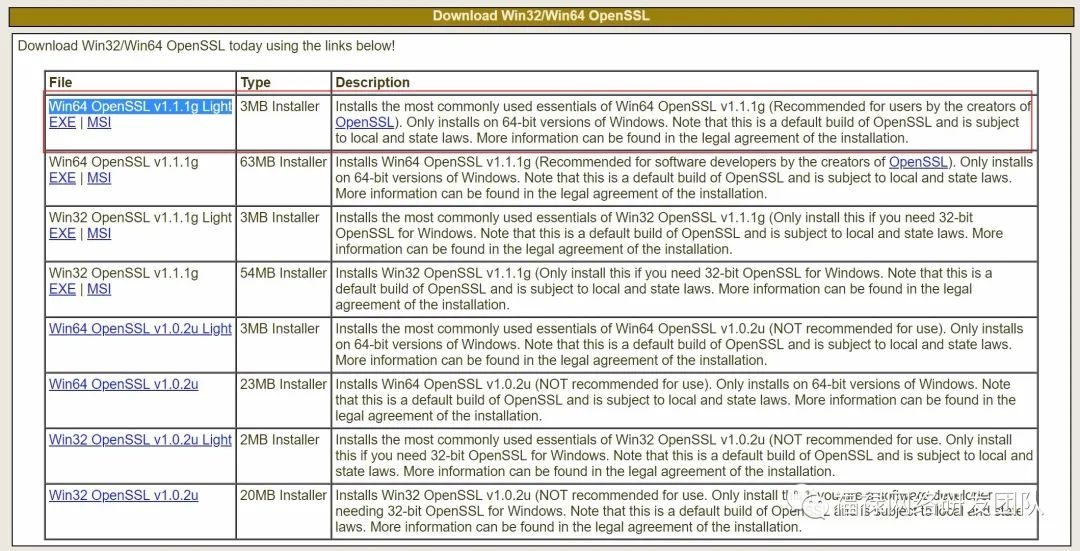This screenshot has width=1080, height=551.
Task: Click the 'Download Win32/Win64 OpenSSL today' intro text
Action: click(x=206, y=46)
